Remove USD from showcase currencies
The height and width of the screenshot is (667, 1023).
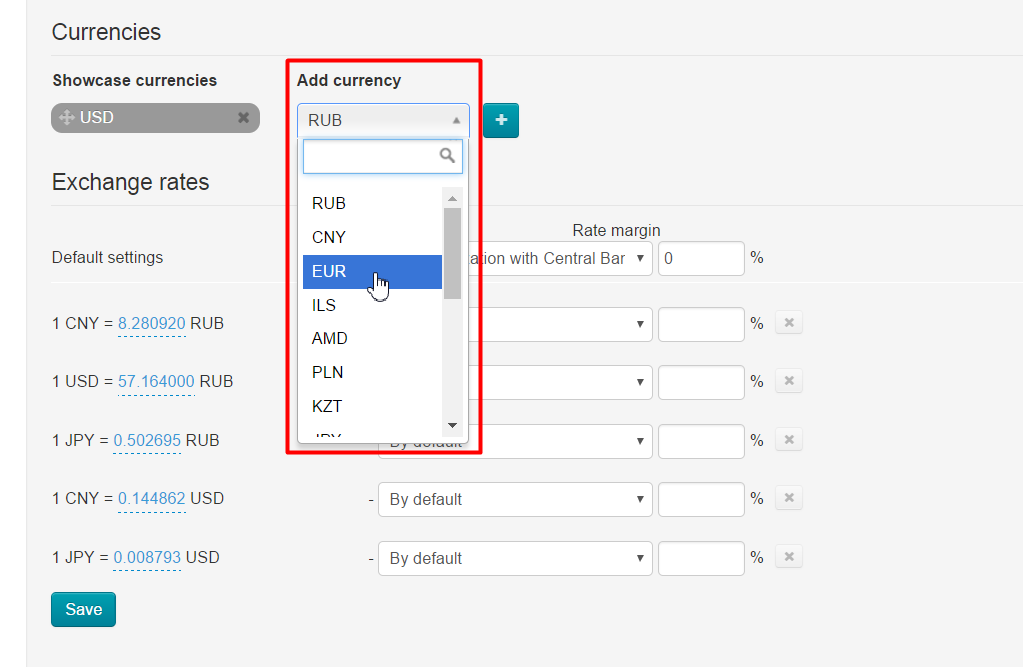(x=243, y=117)
